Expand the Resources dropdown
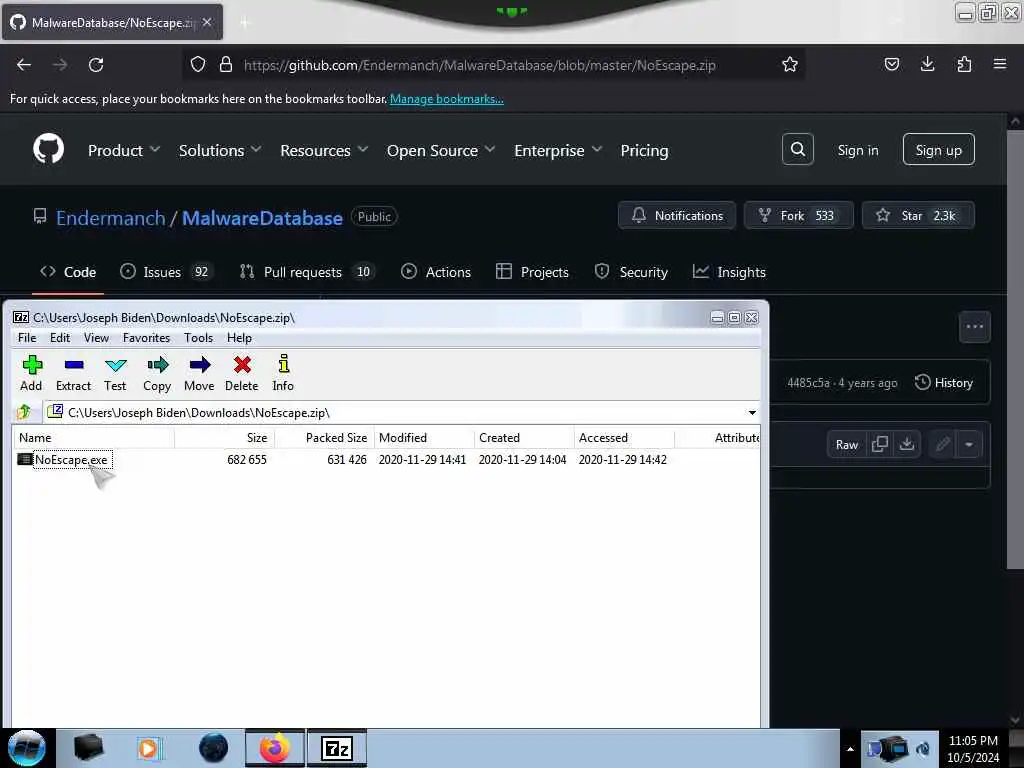Viewport: 1024px width, 768px height. pyautogui.click(x=324, y=150)
